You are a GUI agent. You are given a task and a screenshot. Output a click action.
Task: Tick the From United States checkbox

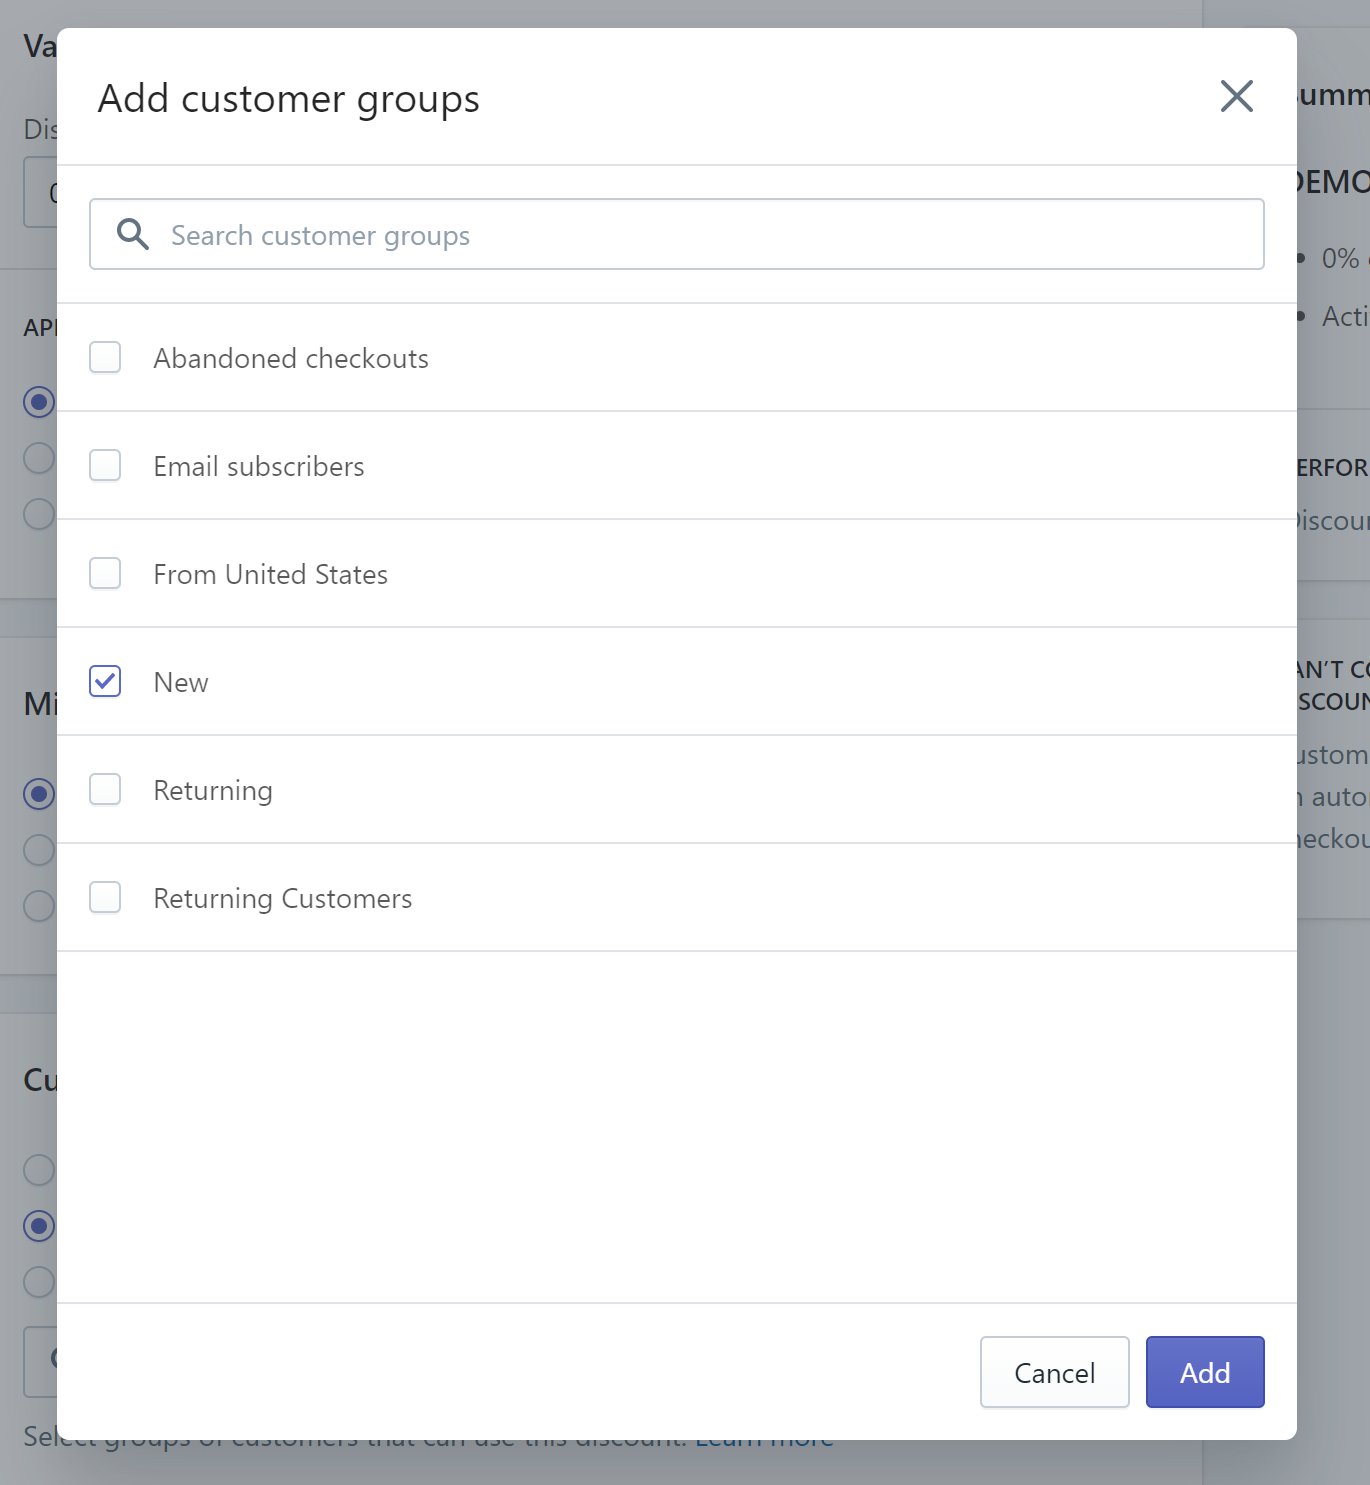(x=105, y=573)
